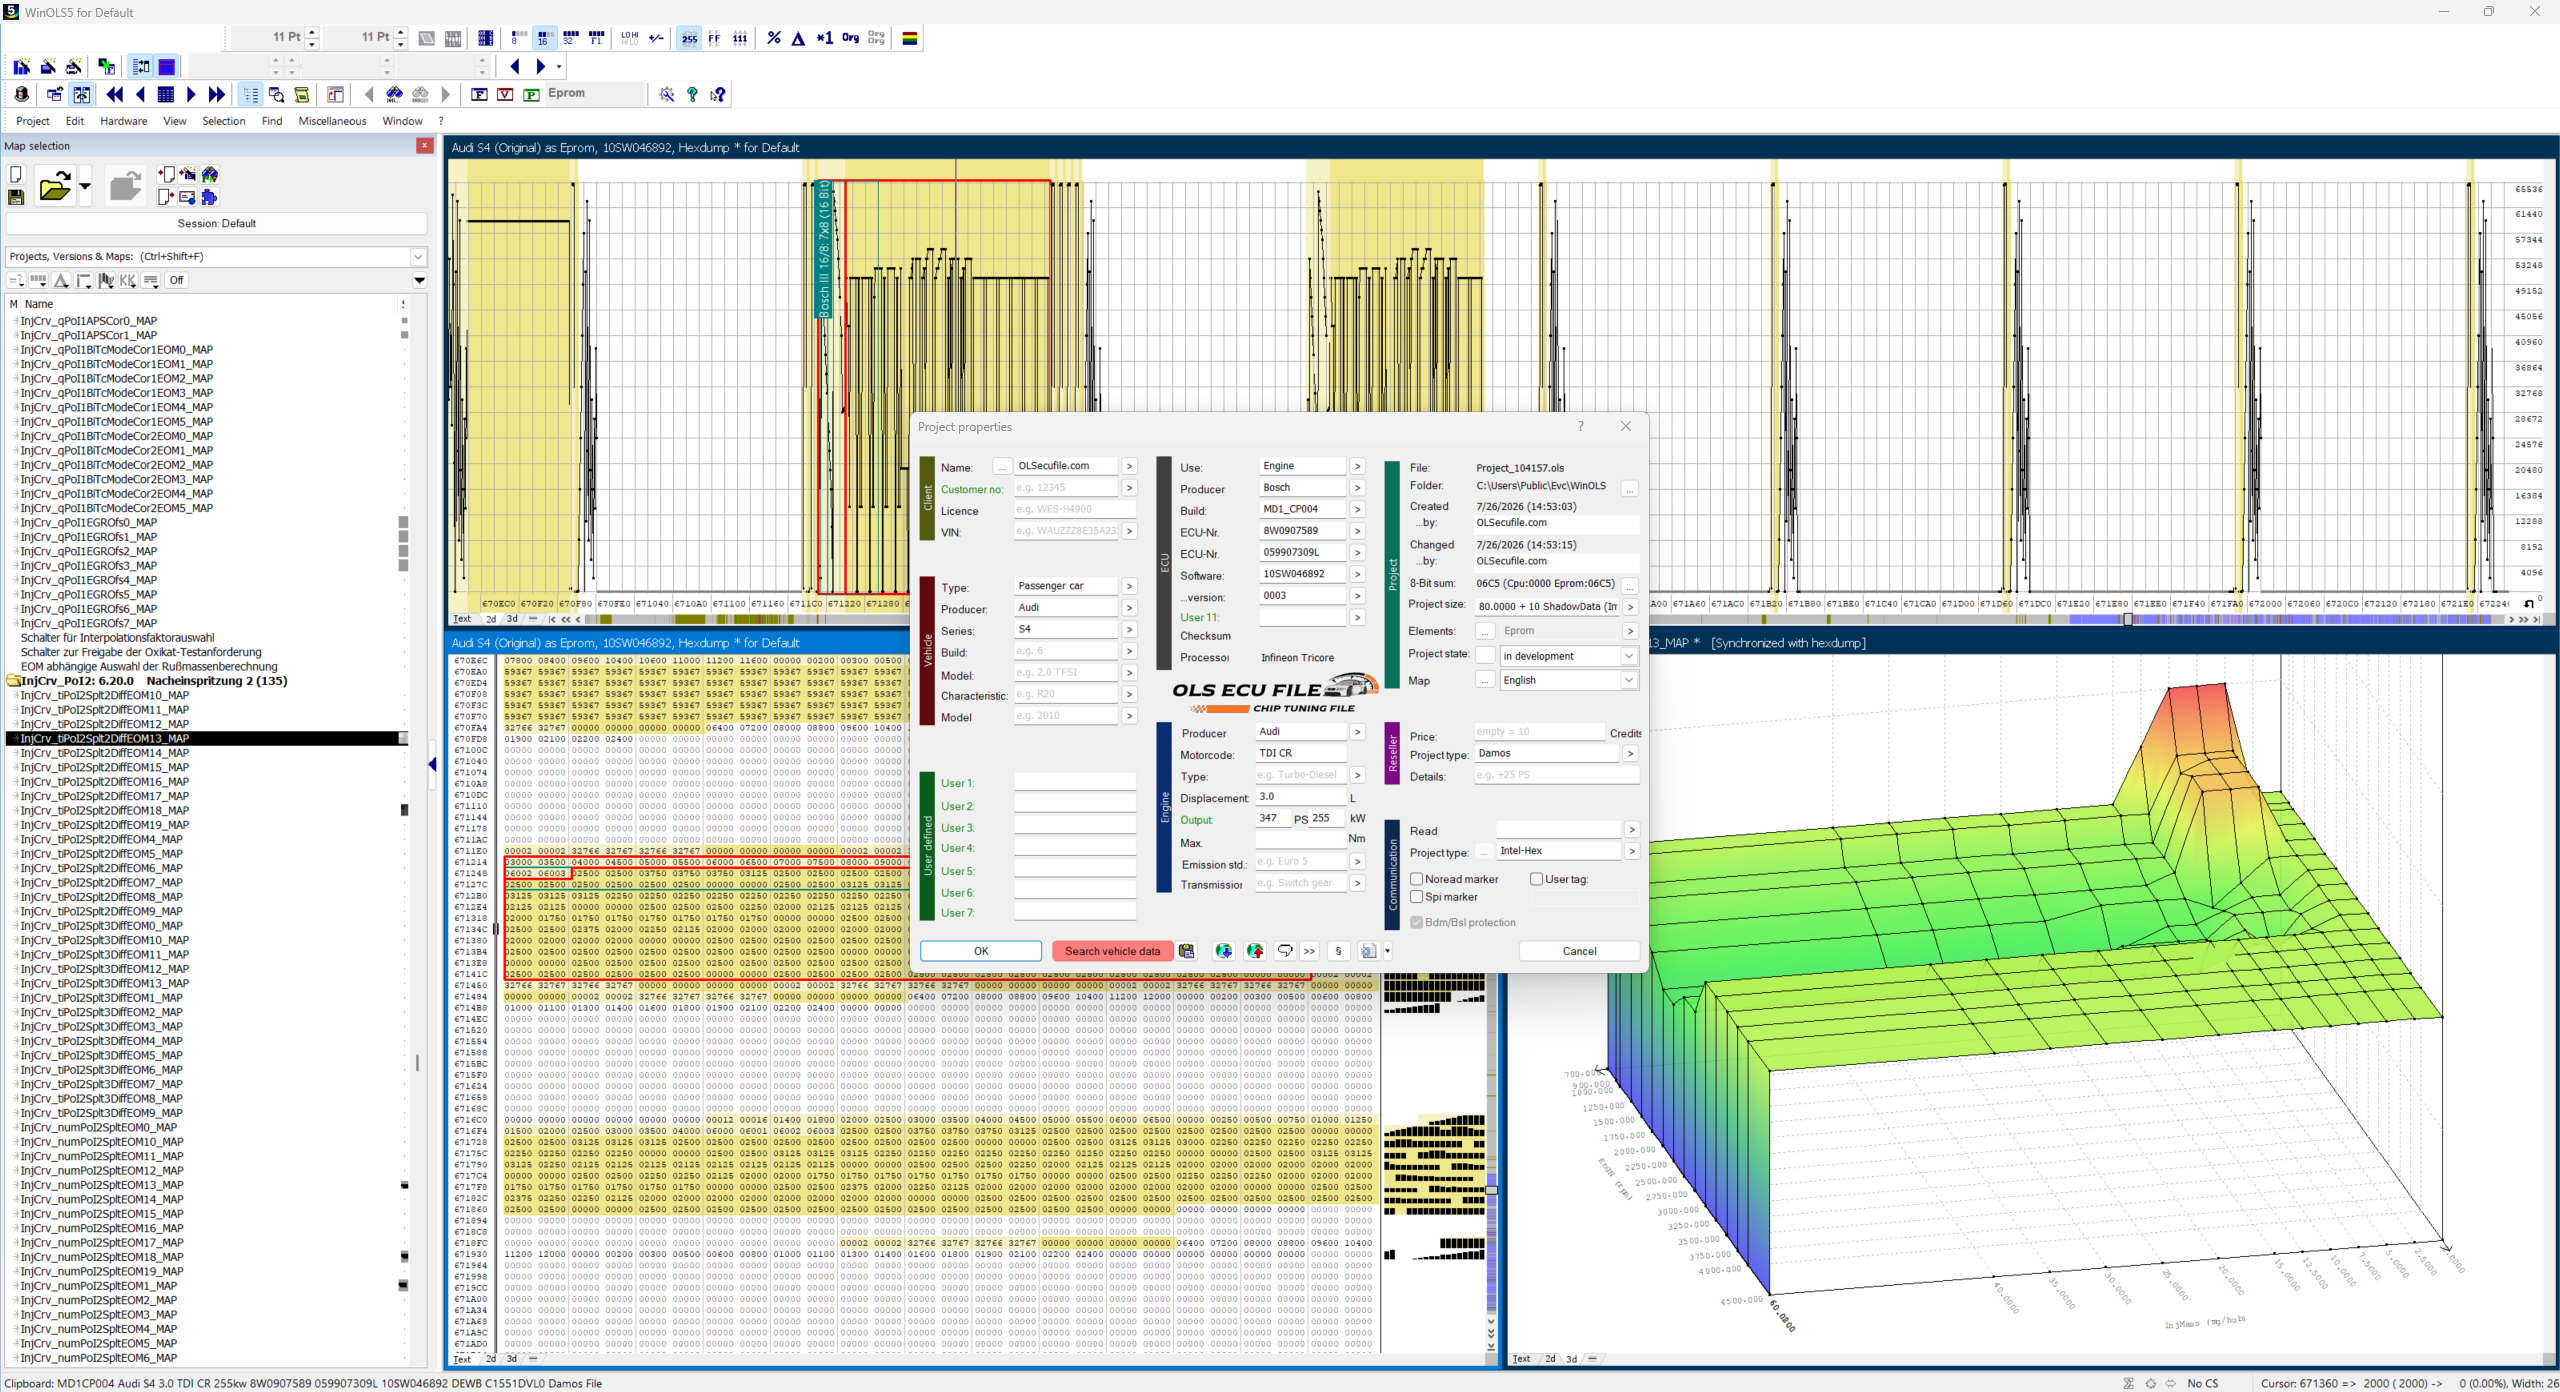This screenshot has width=2560, height=1392.
Task: Expand options arrow beside ECU Use field
Action: click(x=1357, y=466)
